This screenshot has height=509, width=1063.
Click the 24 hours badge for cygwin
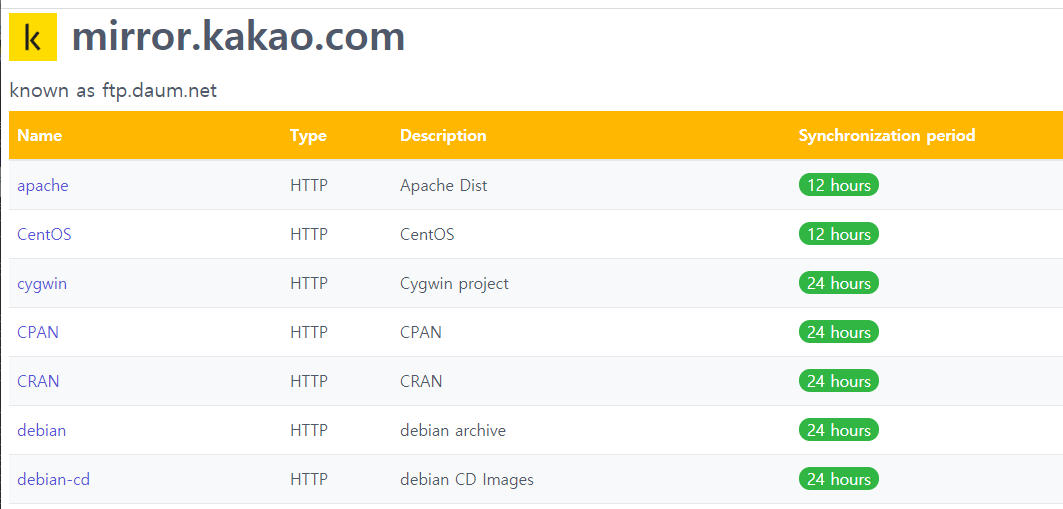click(839, 283)
